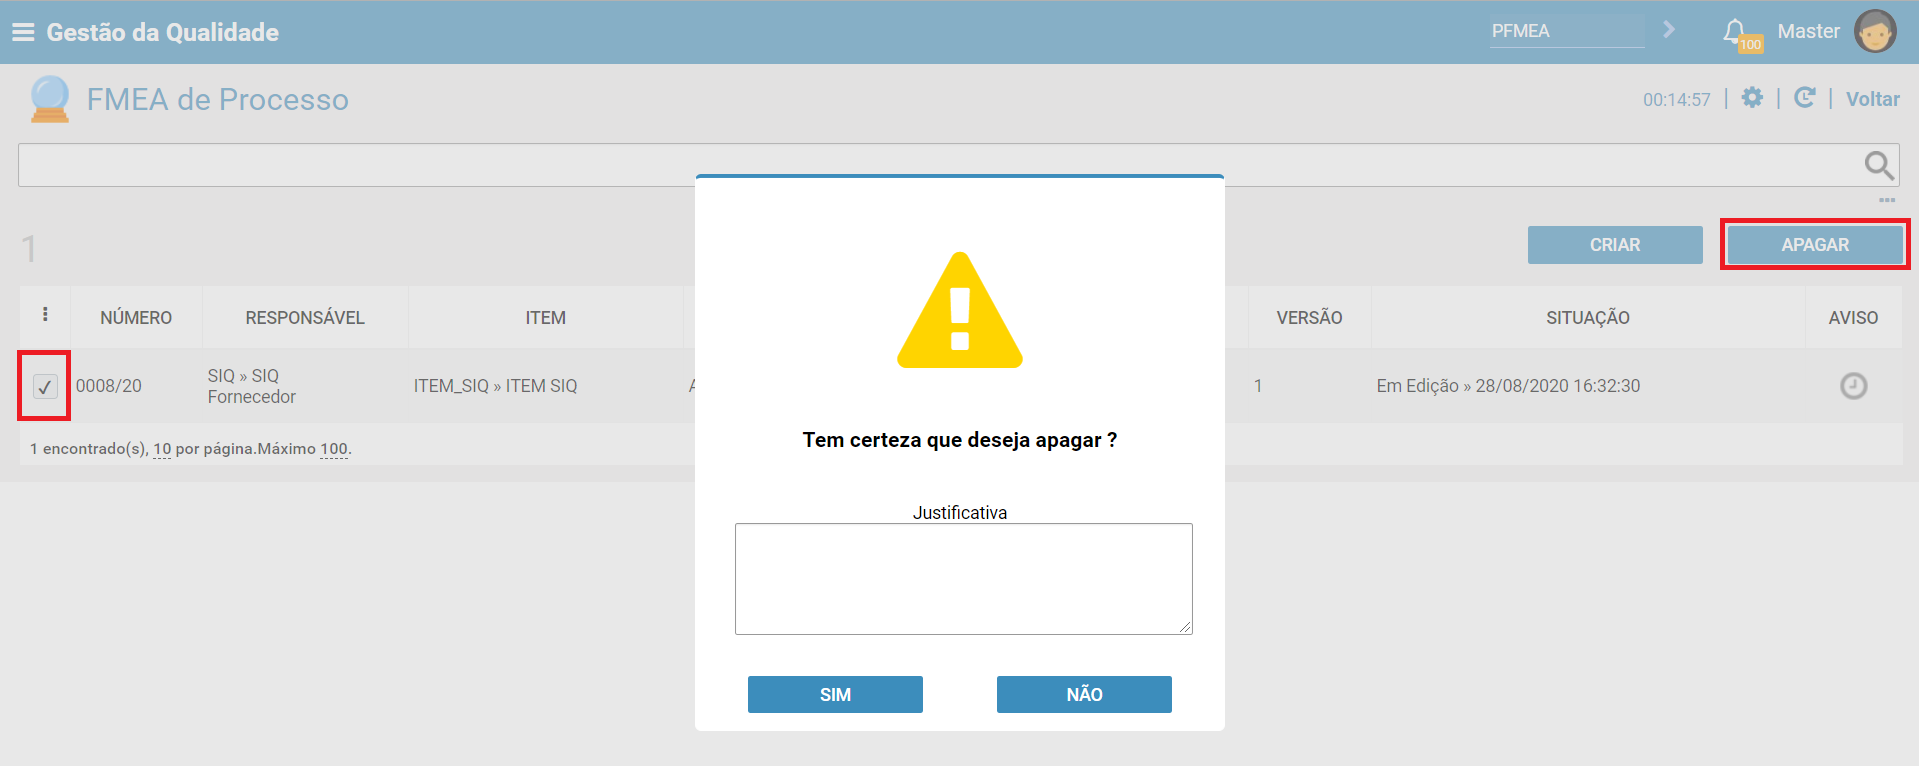1920x767 pixels.
Task: Click the Justificativa text area
Action: pyautogui.click(x=964, y=579)
